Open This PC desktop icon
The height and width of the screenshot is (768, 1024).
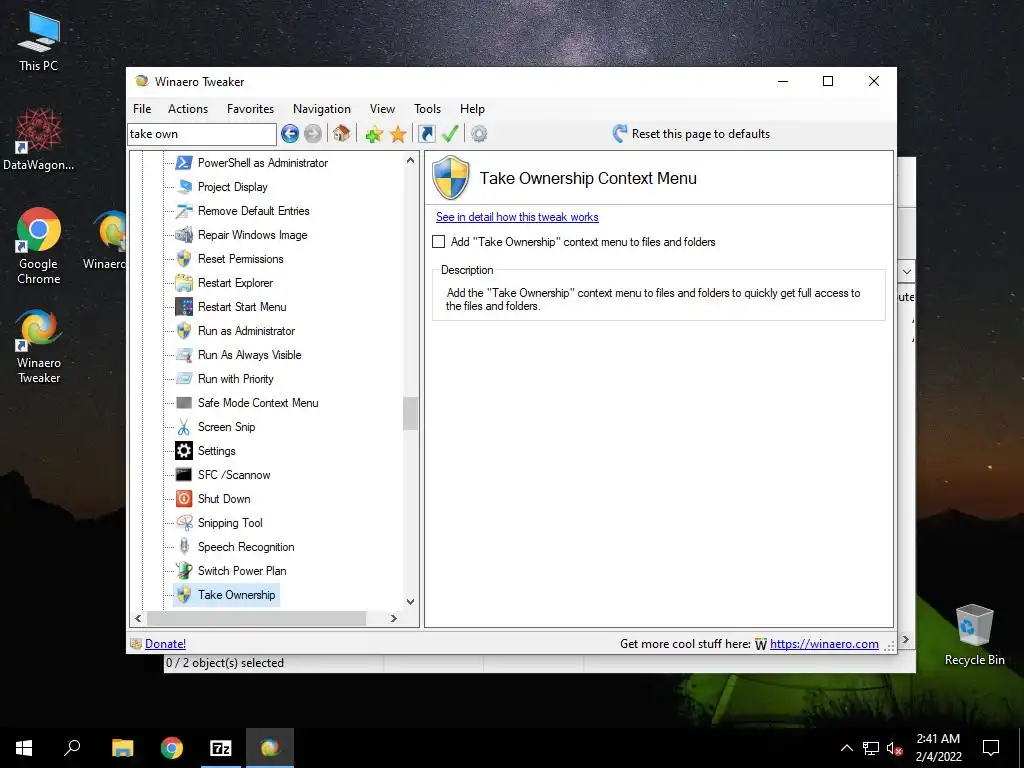(x=39, y=42)
